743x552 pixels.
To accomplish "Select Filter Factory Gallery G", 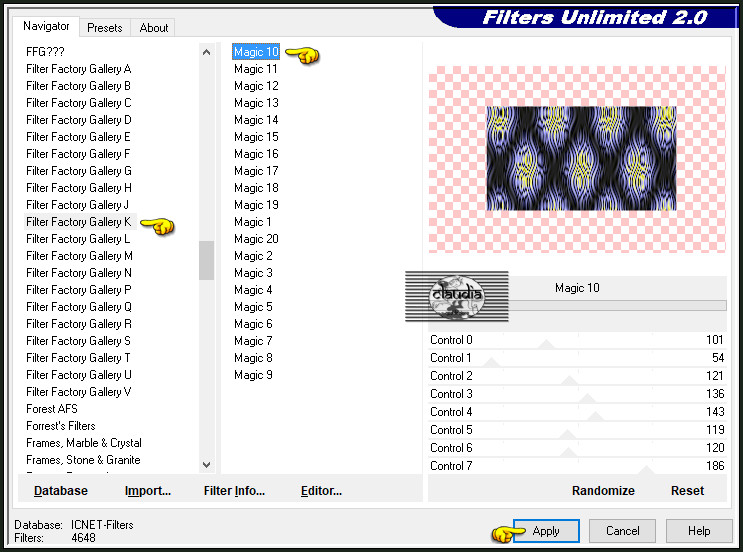I will coord(79,171).
